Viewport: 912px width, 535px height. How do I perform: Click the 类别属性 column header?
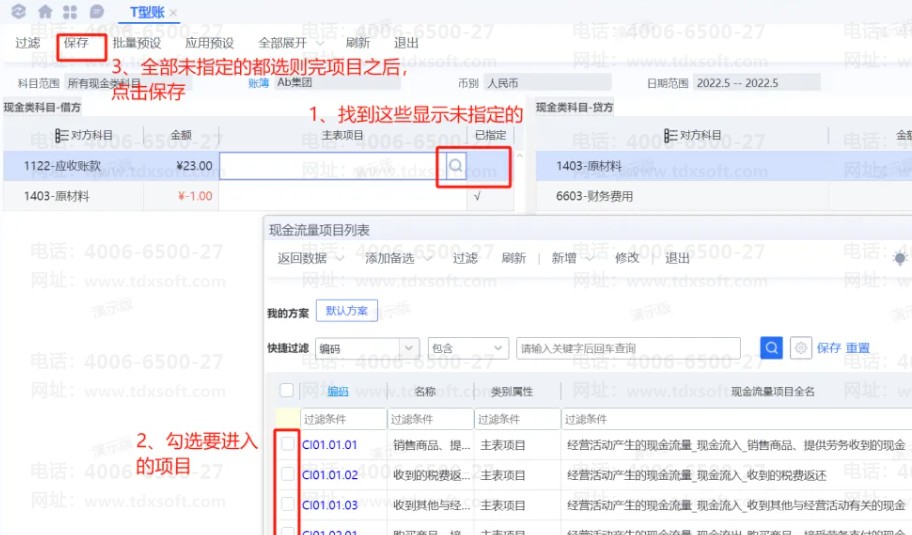pyautogui.click(x=511, y=391)
